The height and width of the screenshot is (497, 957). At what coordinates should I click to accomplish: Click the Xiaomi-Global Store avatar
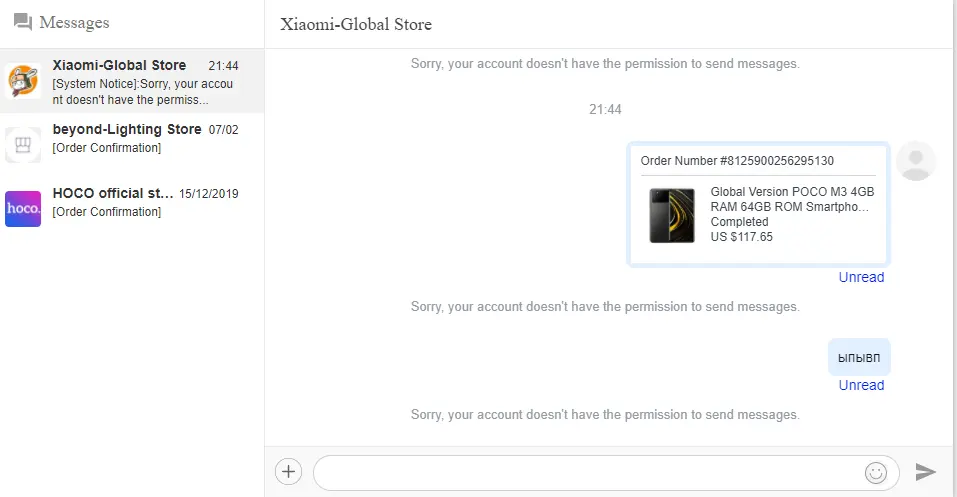23,81
